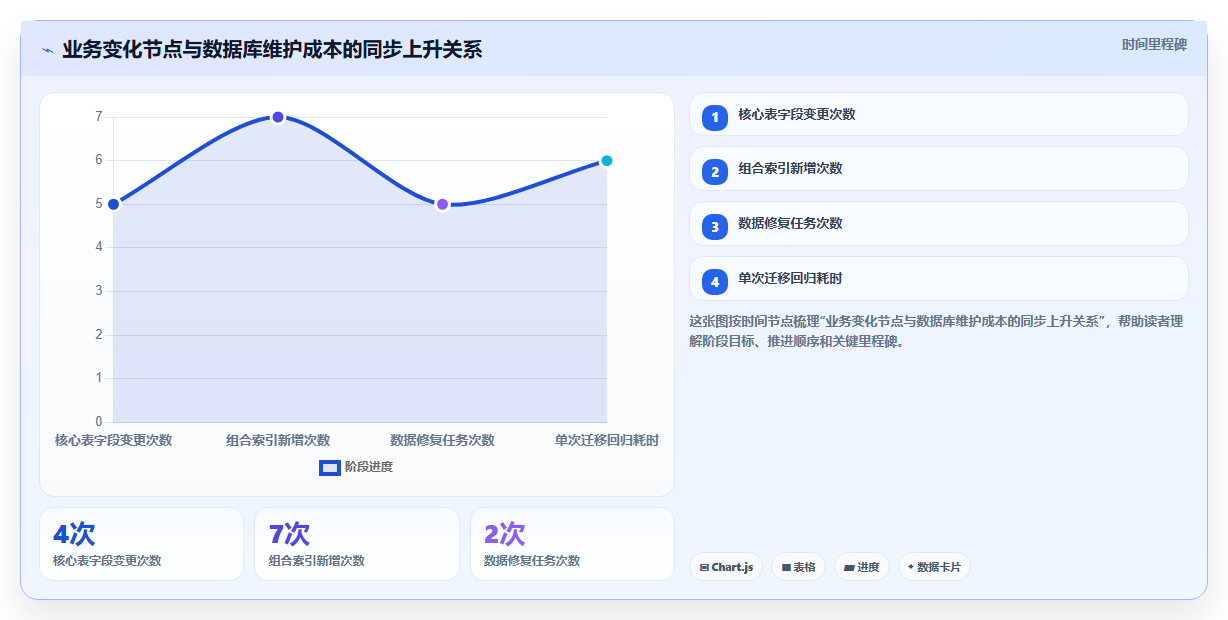Click the y-axis value 0
The height and width of the screenshot is (620, 1228).
click(x=99, y=421)
